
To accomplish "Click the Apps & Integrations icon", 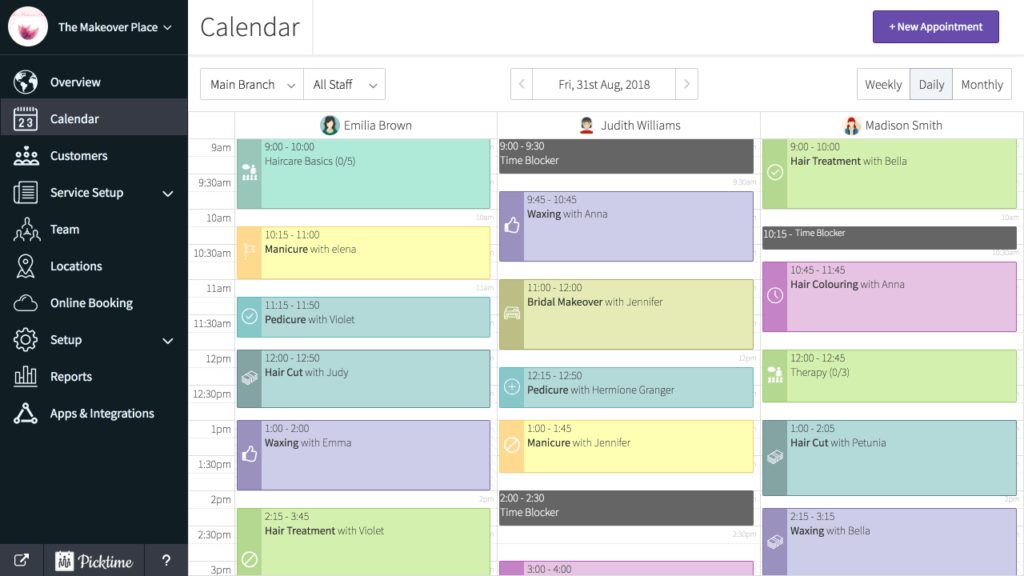I will 25,413.
